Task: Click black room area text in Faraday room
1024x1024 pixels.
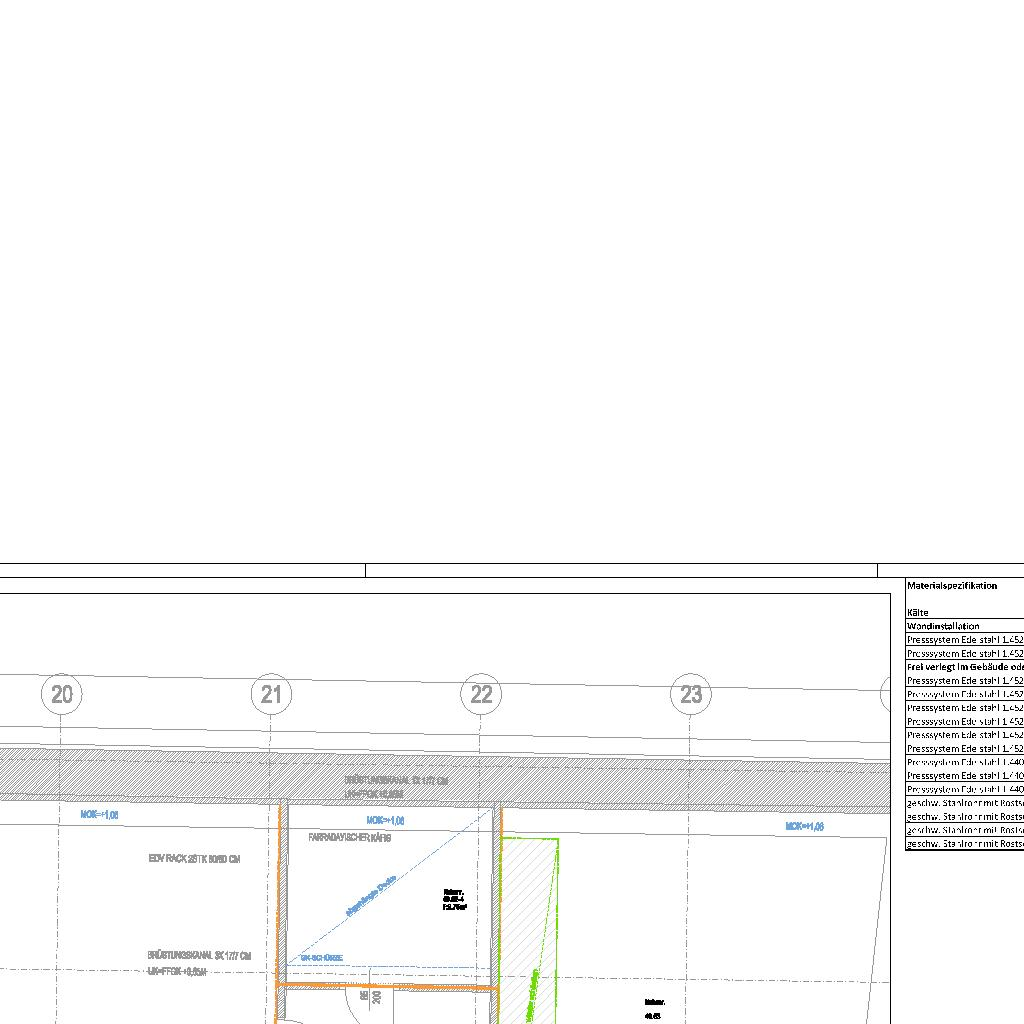Action: pyautogui.click(x=454, y=899)
